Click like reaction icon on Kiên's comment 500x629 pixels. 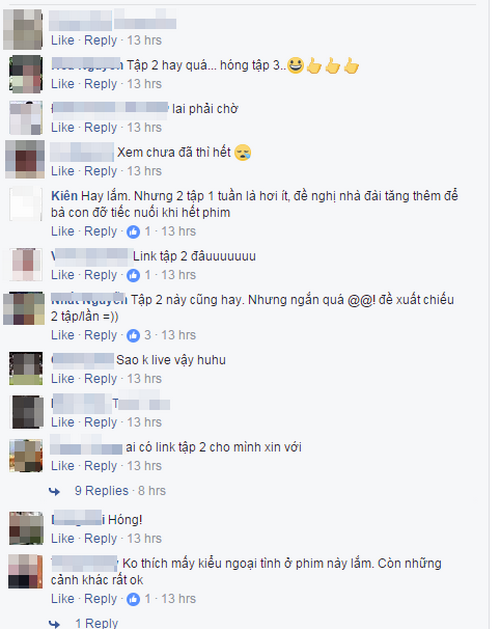tap(133, 231)
